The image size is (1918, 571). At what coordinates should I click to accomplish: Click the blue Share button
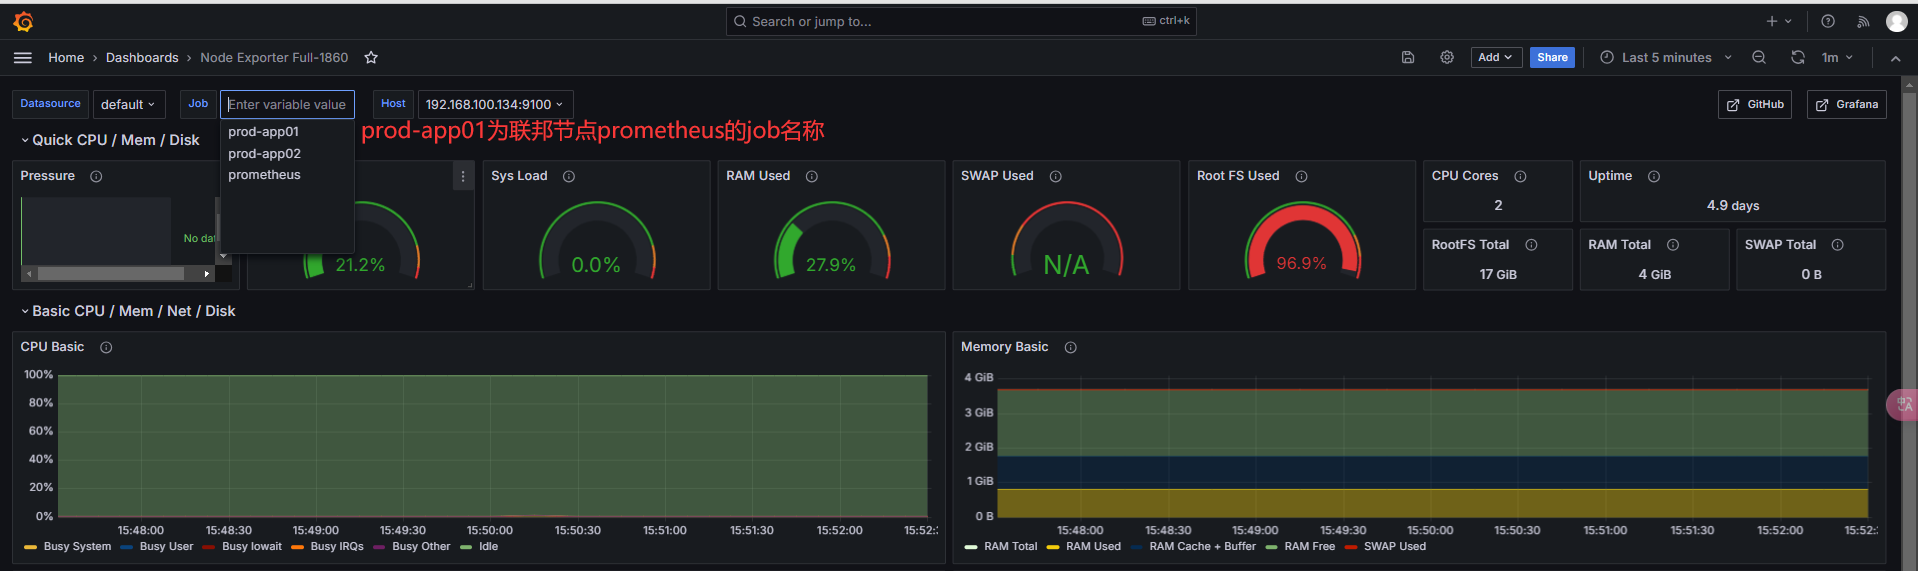pos(1551,58)
